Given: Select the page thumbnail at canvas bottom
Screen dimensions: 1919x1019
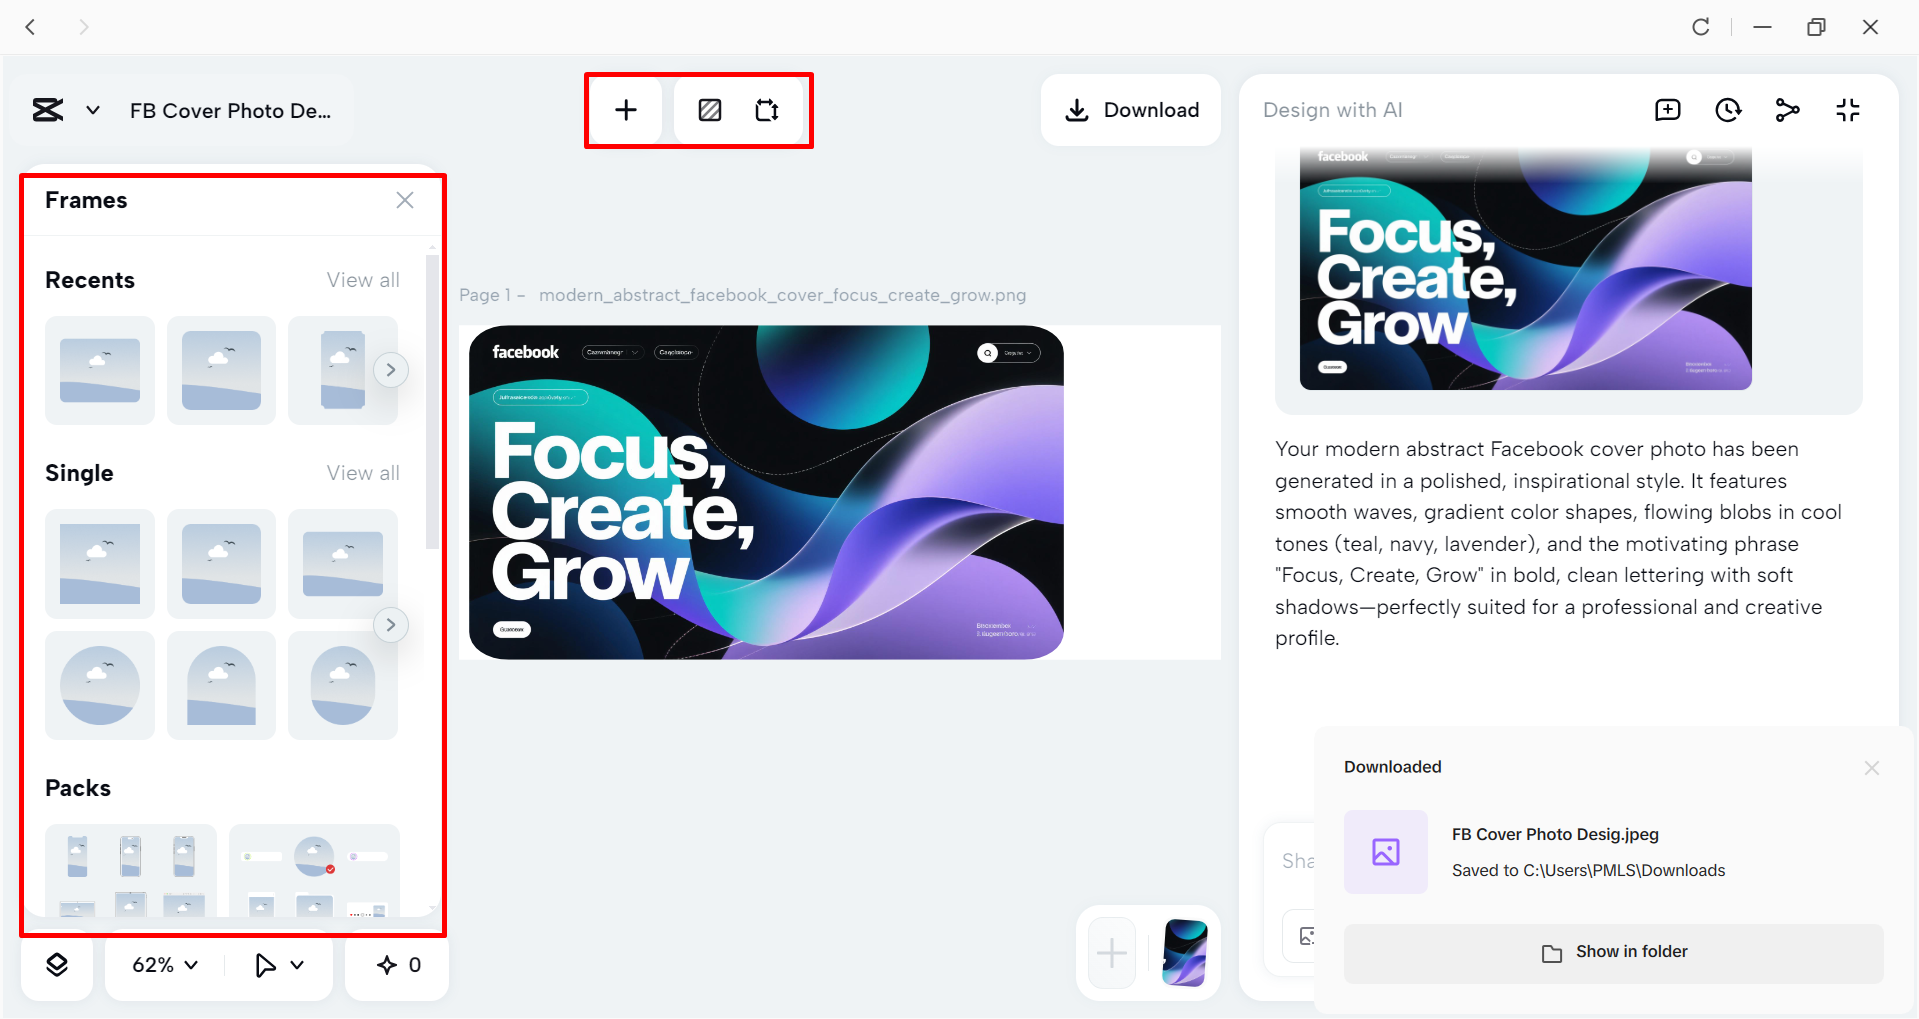Looking at the screenshot, I should [1185, 953].
